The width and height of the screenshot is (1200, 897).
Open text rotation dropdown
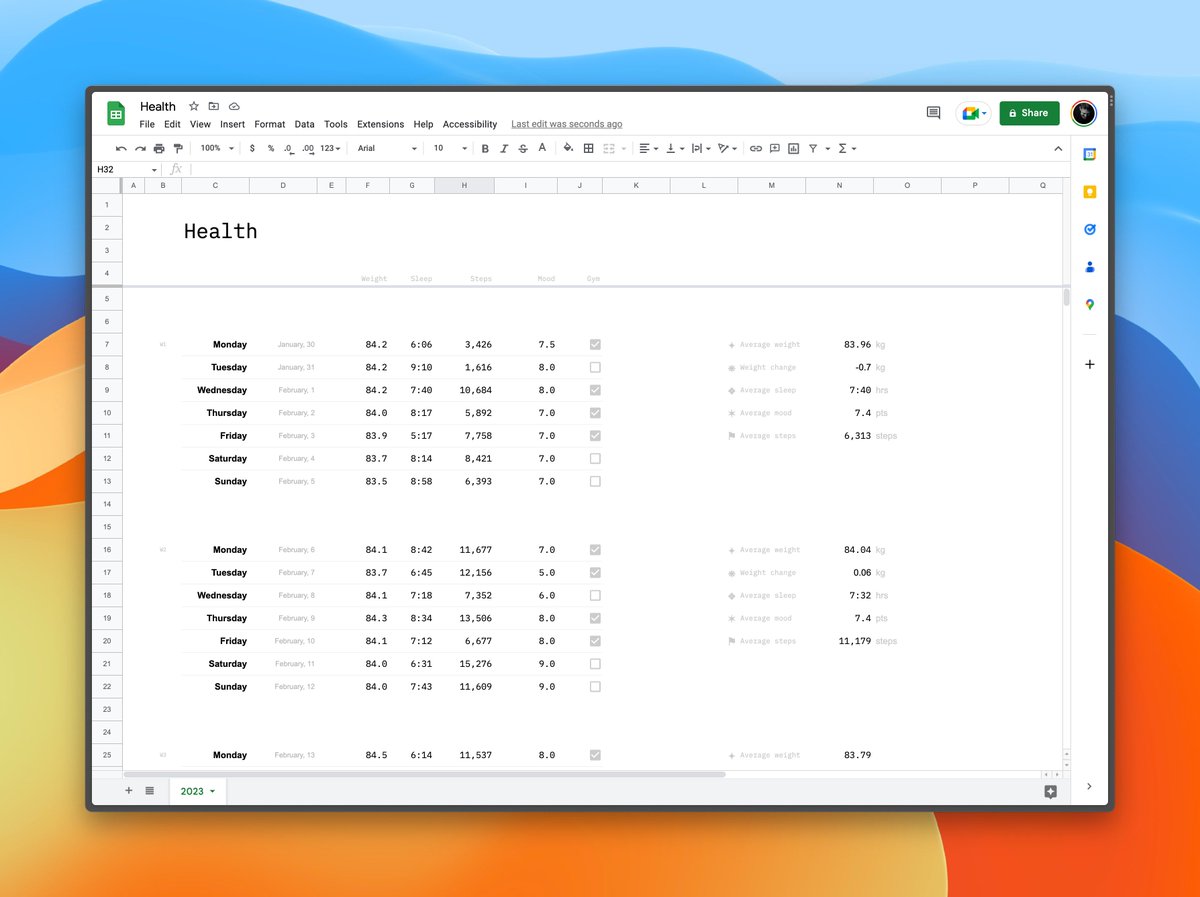point(728,148)
